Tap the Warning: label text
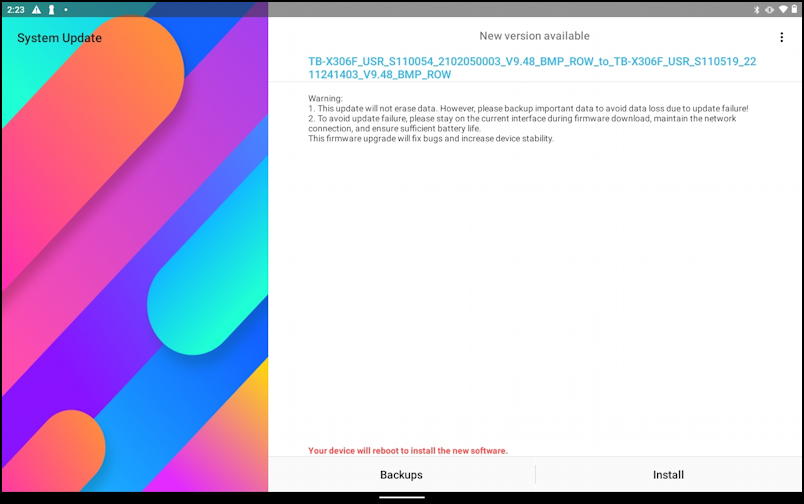The width and height of the screenshot is (804, 504). pos(325,98)
